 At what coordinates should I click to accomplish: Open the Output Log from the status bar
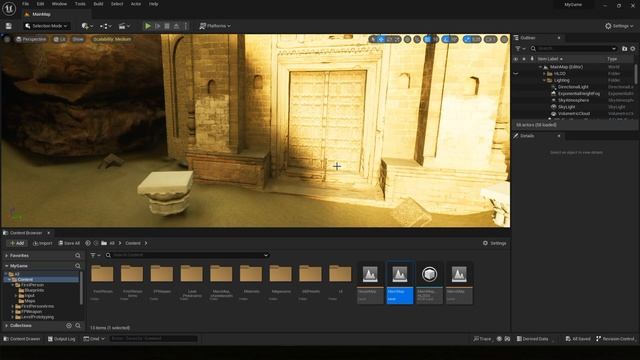click(61, 339)
